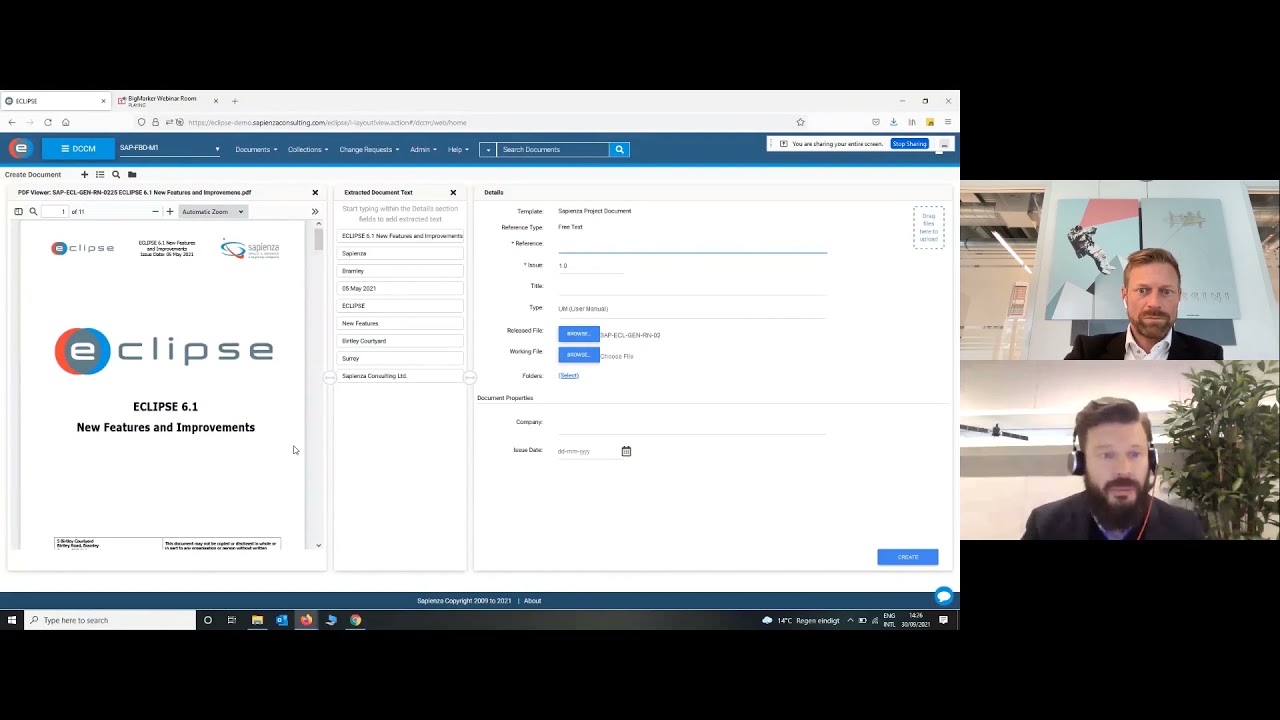1280x720 pixels.
Task: Click taskbar search box
Action: coord(110,620)
